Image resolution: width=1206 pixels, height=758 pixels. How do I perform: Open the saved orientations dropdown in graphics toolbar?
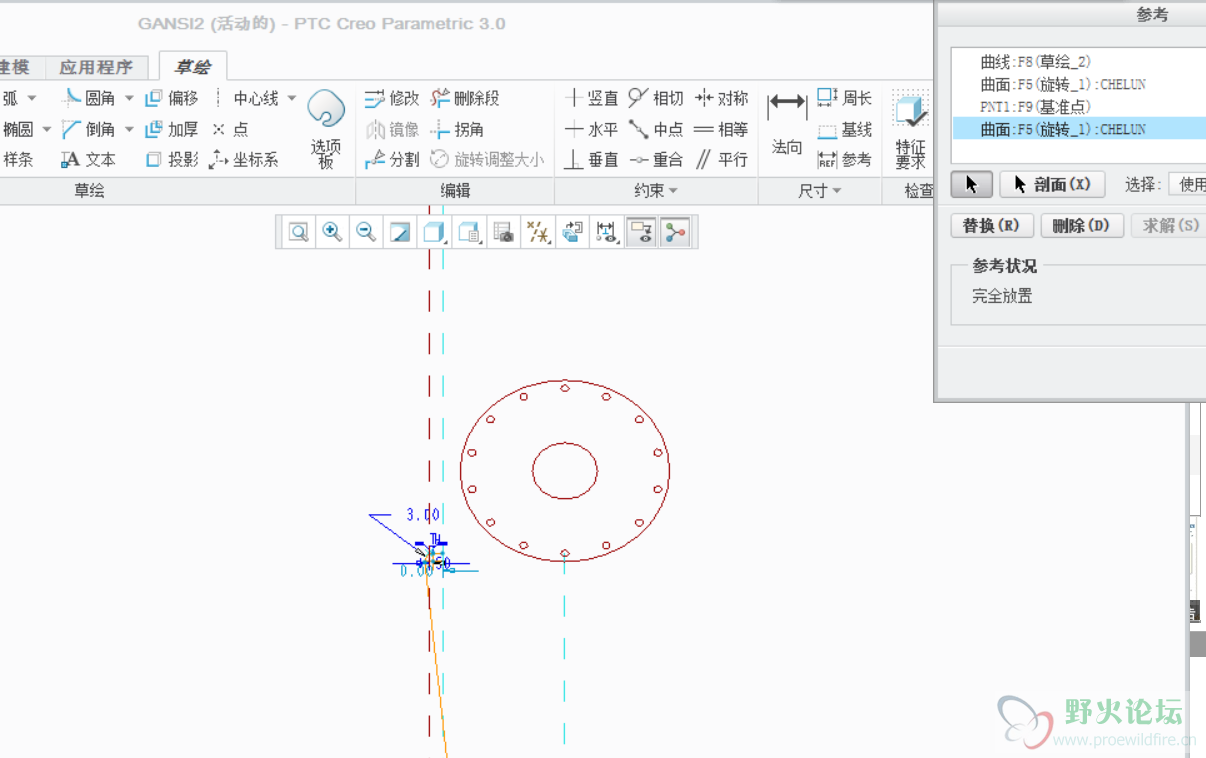click(x=469, y=232)
